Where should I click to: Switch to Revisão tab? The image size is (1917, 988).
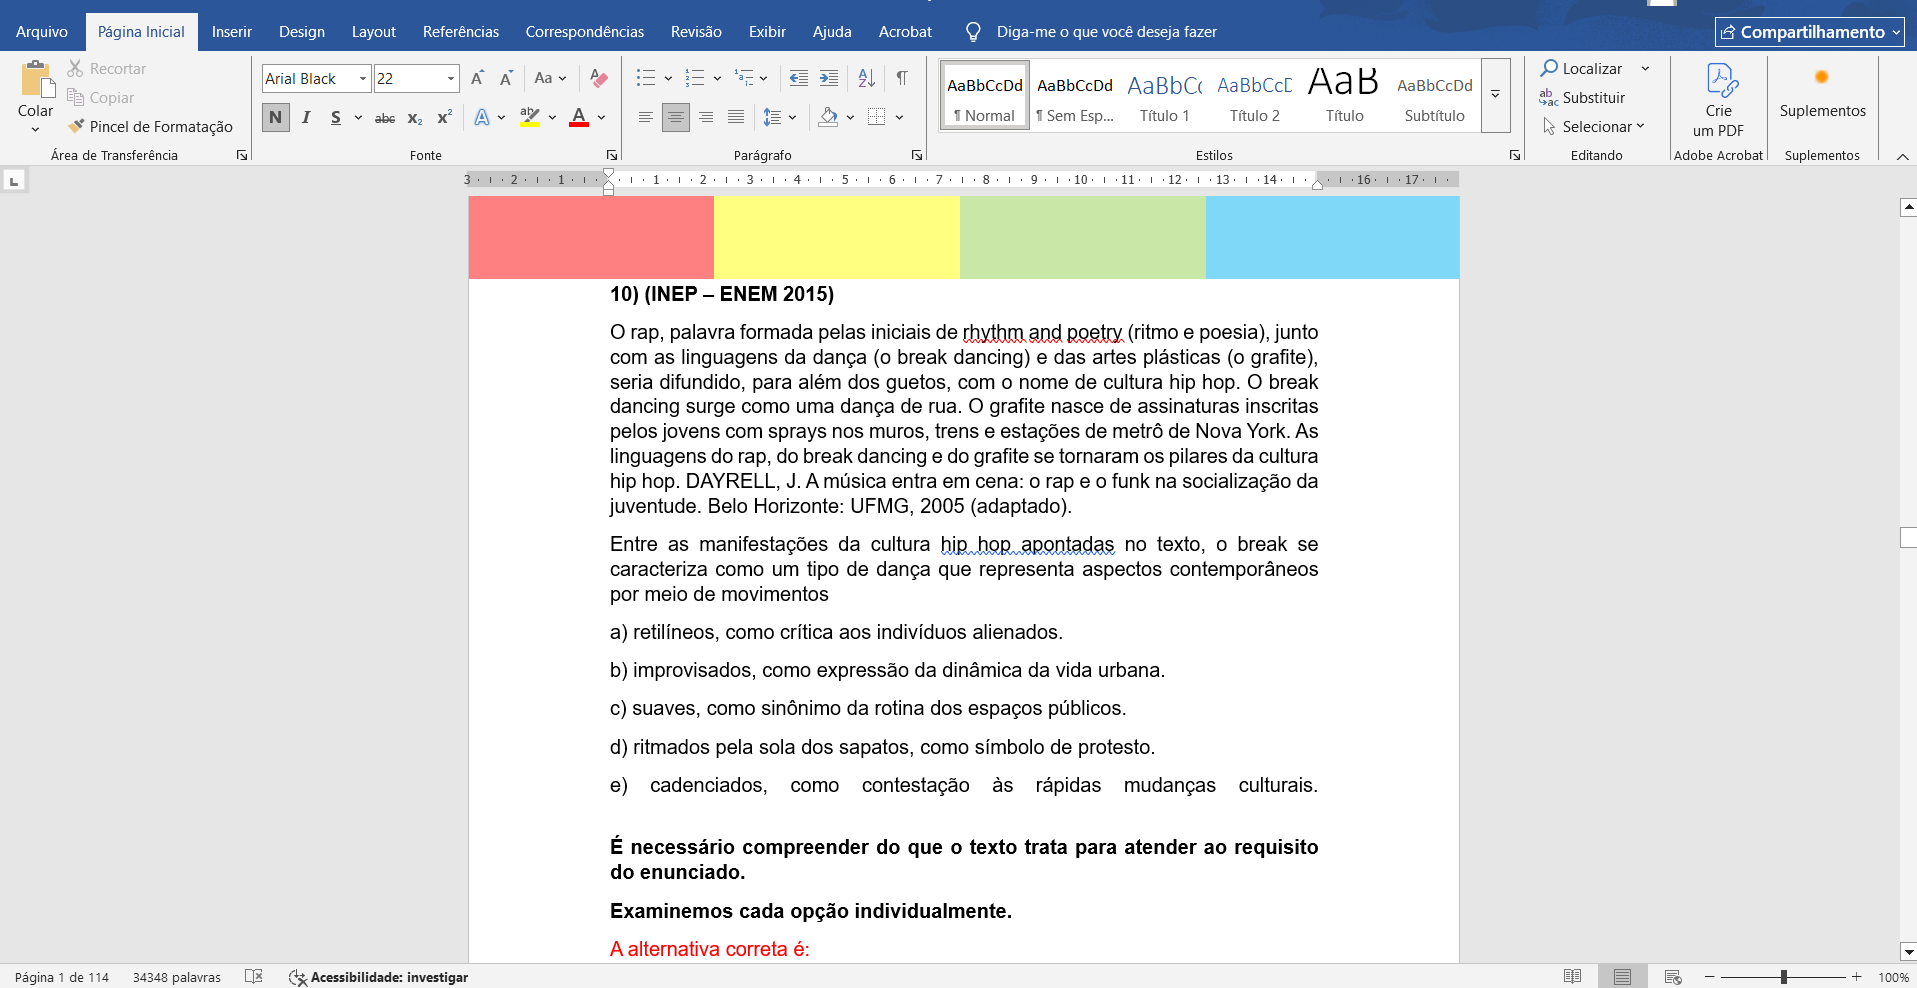[696, 32]
